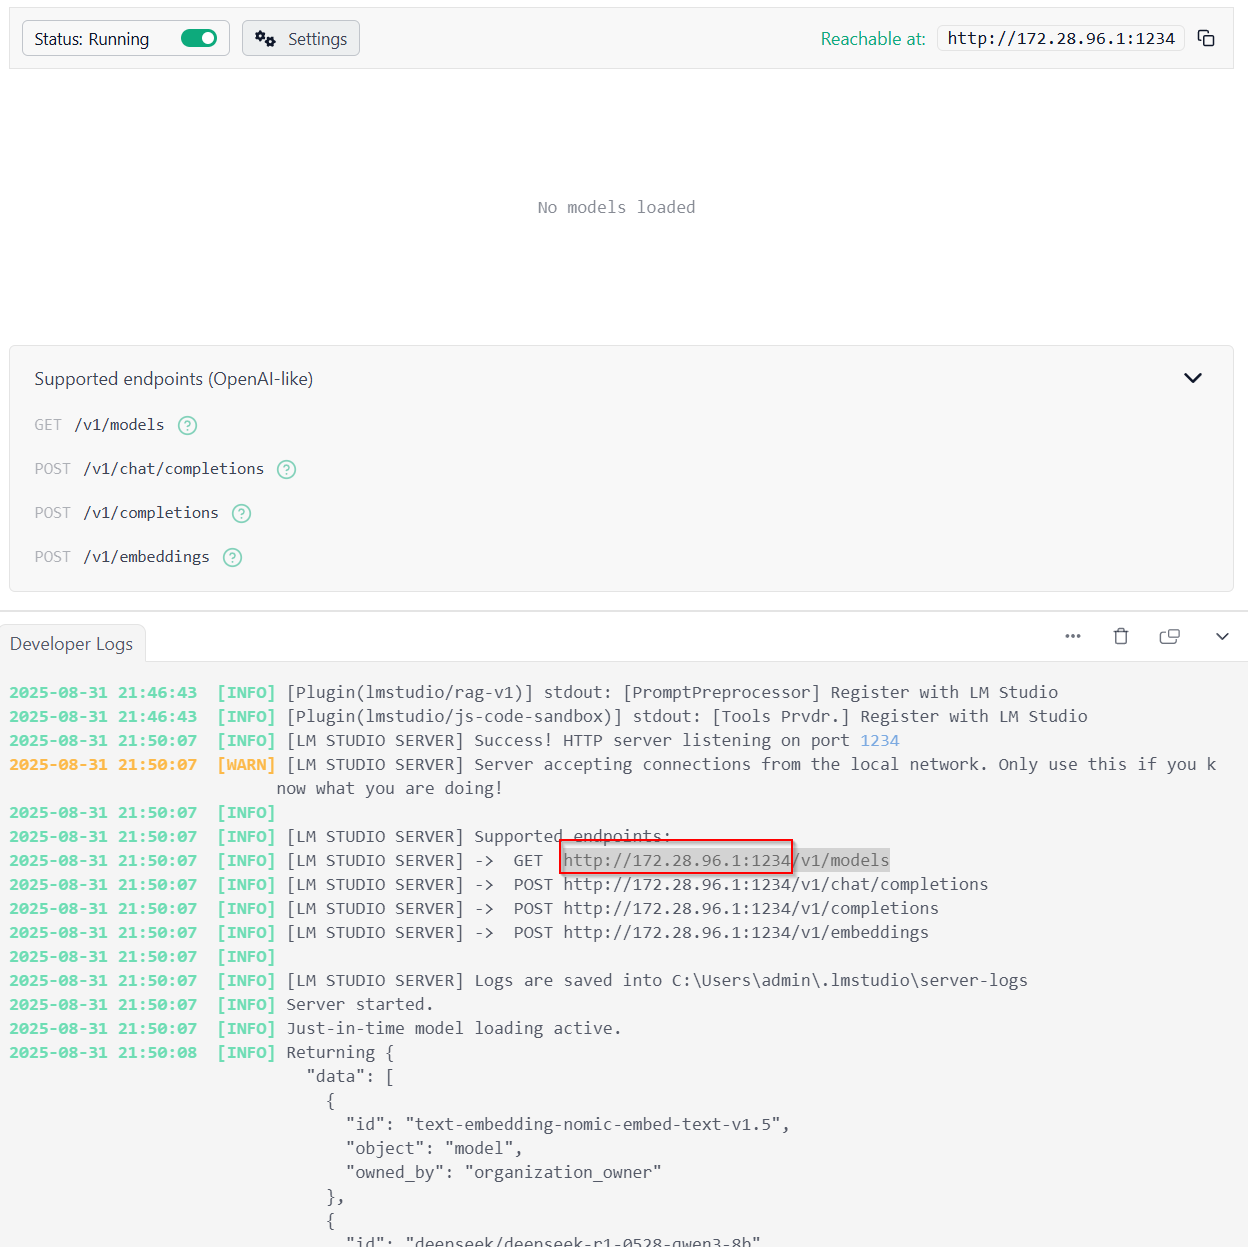Screen dimensions: 1248x1247
Task: Disable the running server toggle
Action: point(199,38)
